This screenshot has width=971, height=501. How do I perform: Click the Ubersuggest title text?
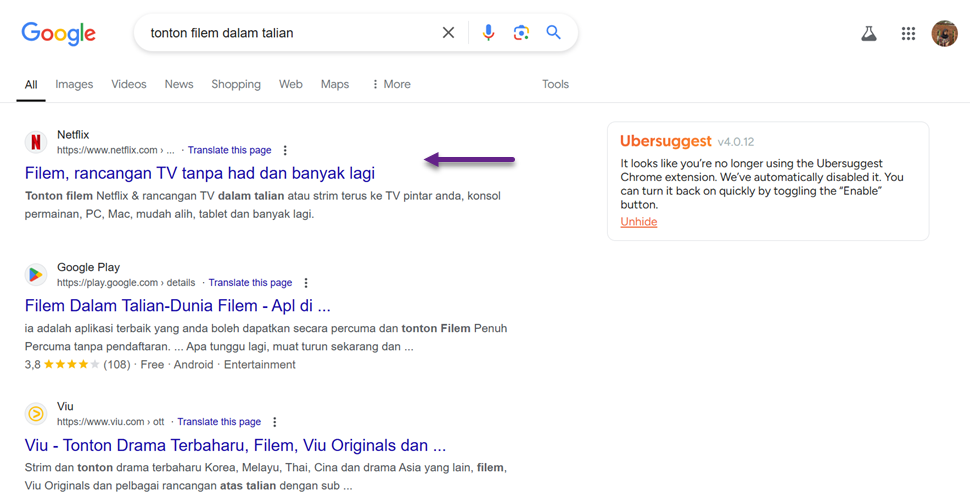coord(666,141)
